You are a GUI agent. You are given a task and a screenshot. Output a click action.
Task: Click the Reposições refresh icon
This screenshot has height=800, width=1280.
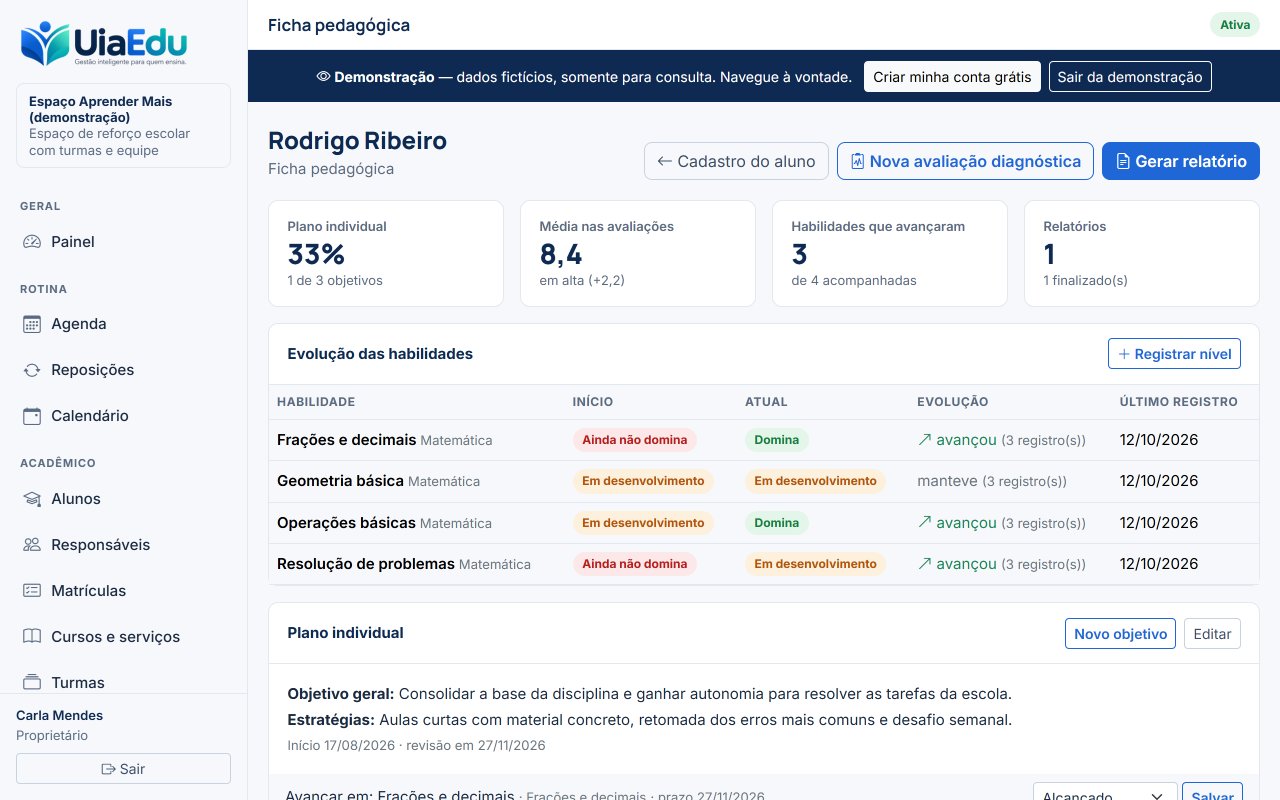(32, 370)
